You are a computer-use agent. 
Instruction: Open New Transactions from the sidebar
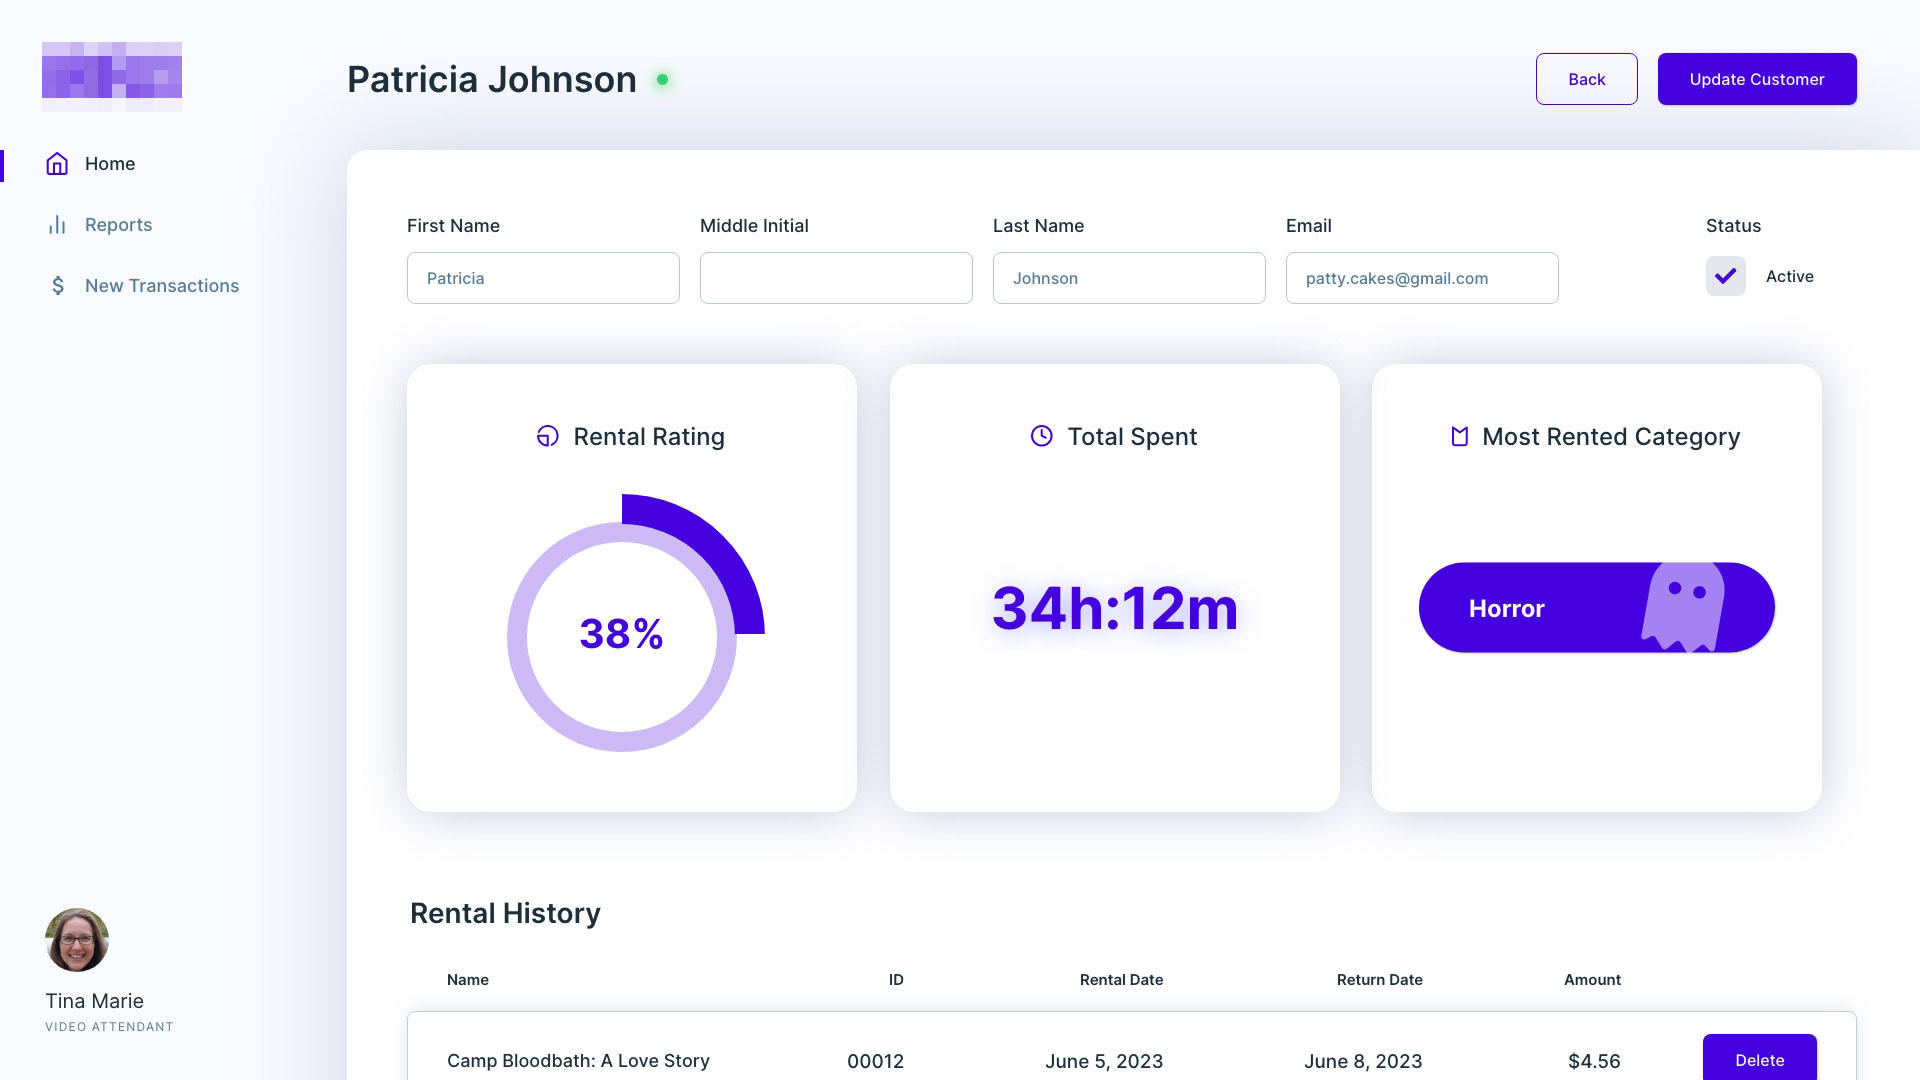(161, 285)
